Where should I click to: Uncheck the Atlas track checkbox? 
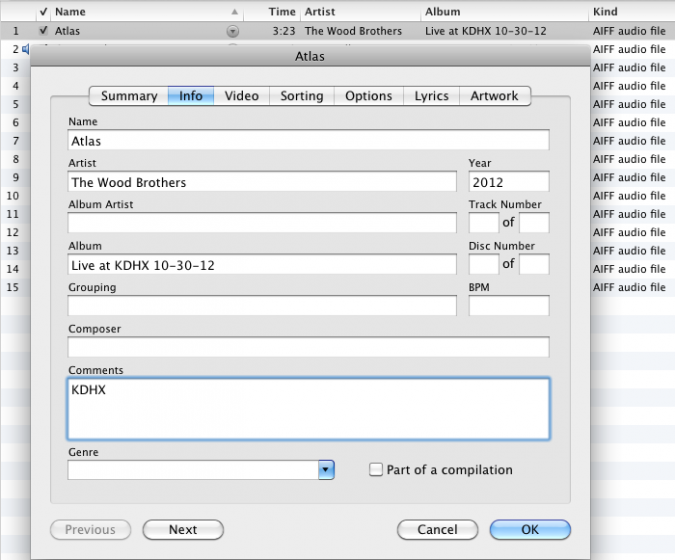[x=42, y=31]
